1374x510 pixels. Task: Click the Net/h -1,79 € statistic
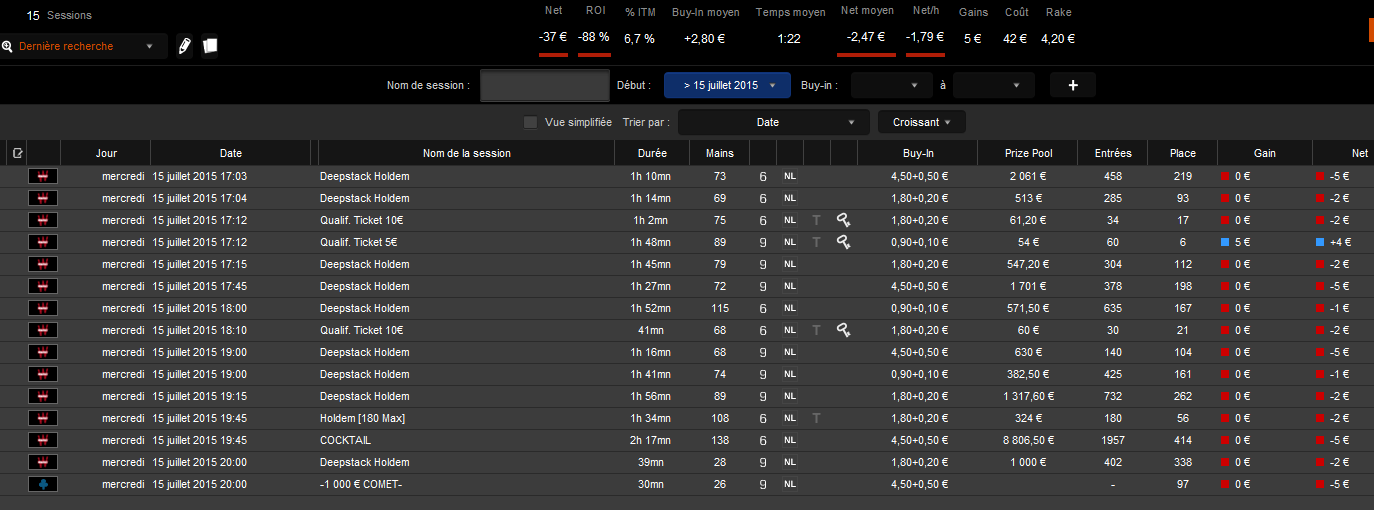(x=925, y=38)
